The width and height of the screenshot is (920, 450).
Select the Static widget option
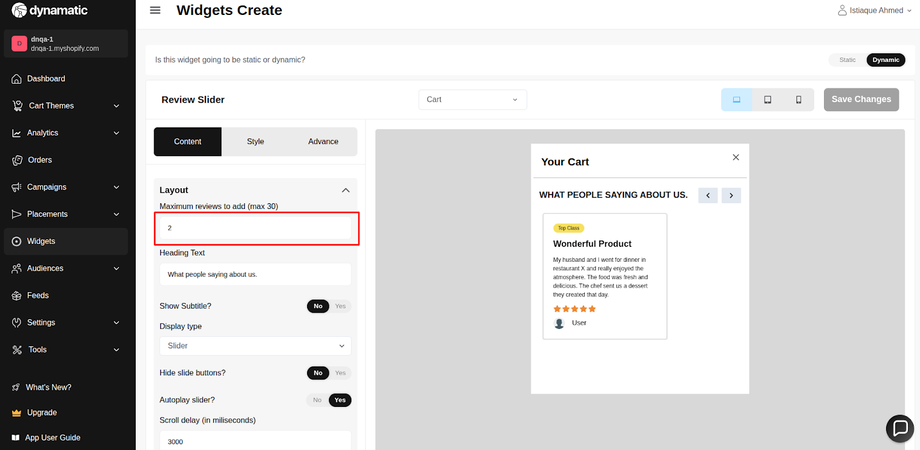(x=847, y=60)
